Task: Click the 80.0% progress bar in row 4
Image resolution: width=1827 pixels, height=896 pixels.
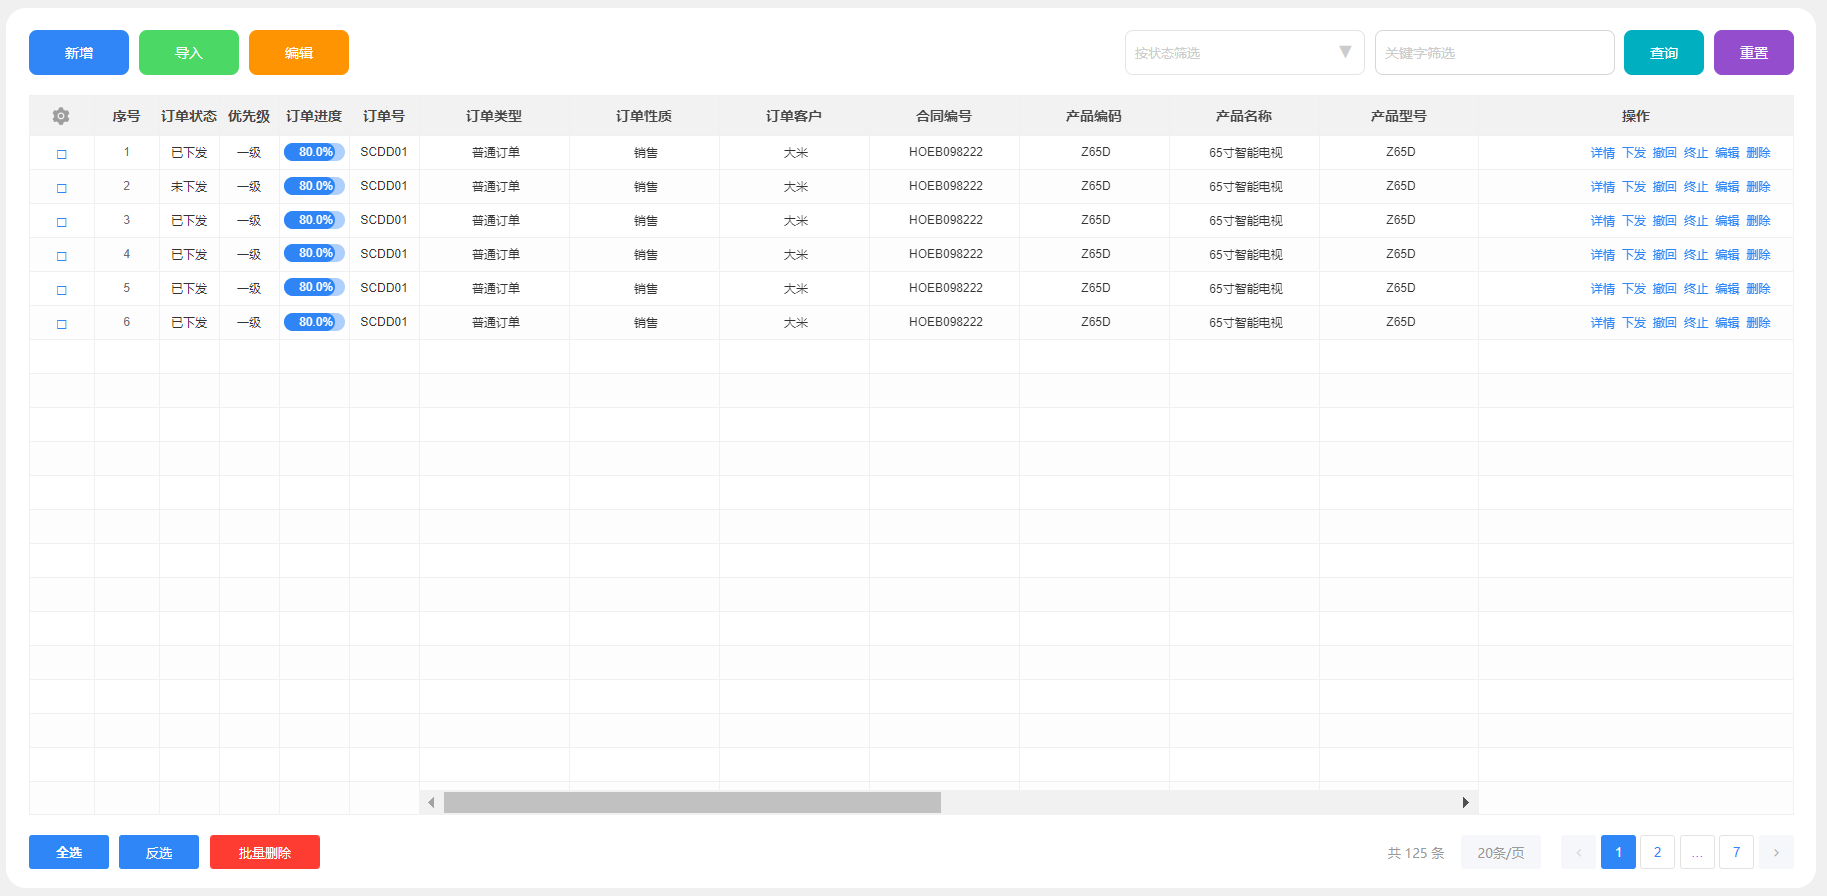Action: (x=314, y=254)
